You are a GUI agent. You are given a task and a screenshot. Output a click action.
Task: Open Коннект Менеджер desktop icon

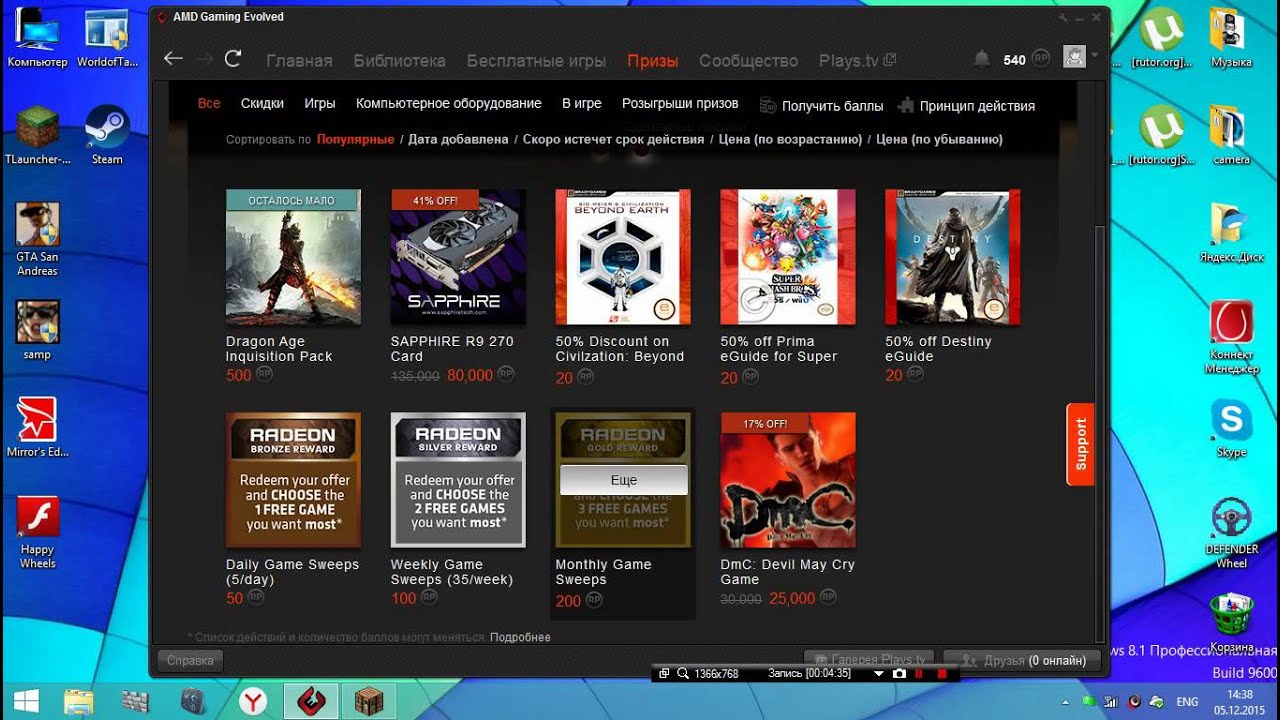click(x=1231, y=336)
